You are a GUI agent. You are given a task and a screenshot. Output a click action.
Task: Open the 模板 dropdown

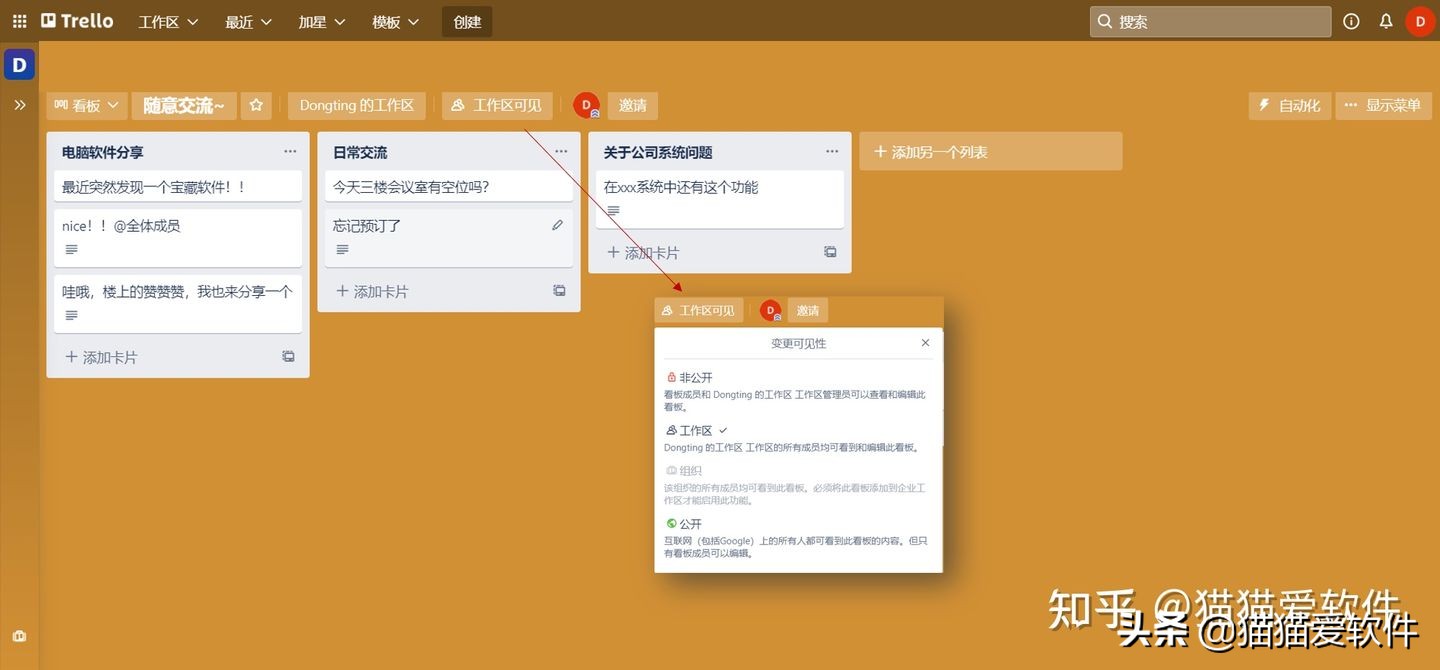pyautogui.click(x=394, y=20)
